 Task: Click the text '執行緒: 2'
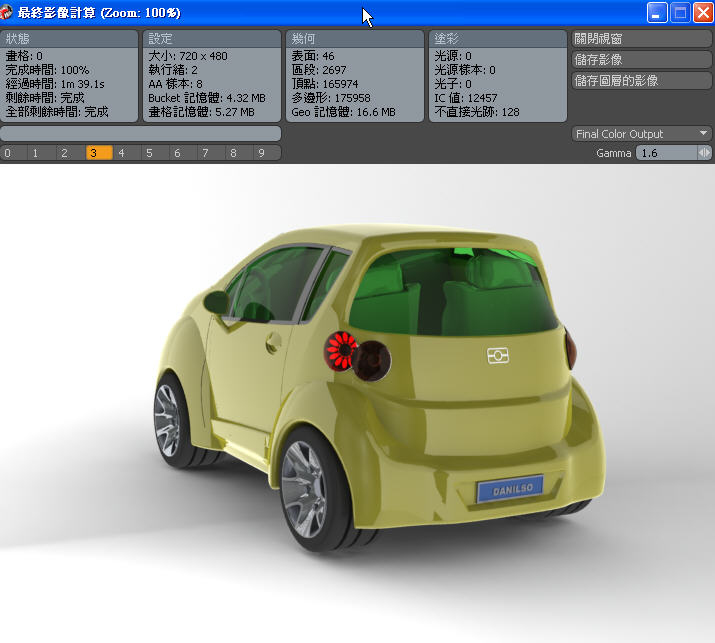point(173,70)
